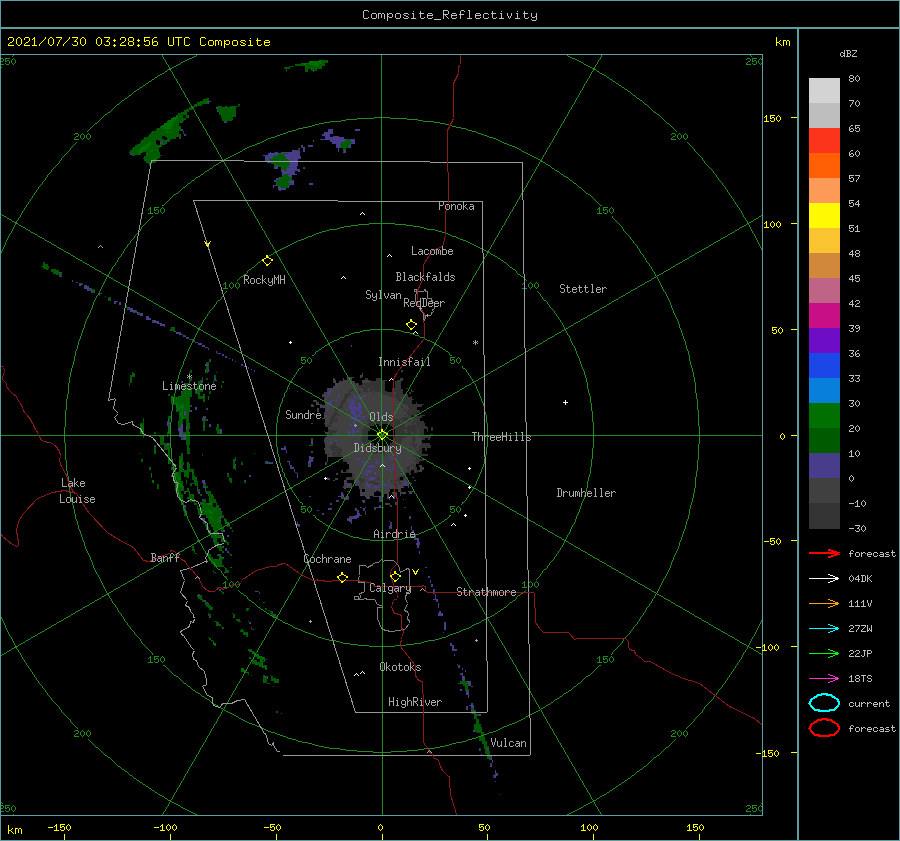Select the lightest gray 80 dBZ swatch
The height and width of the screenshot is (841, 900).
pyautogui.click(x=824, y=90)
